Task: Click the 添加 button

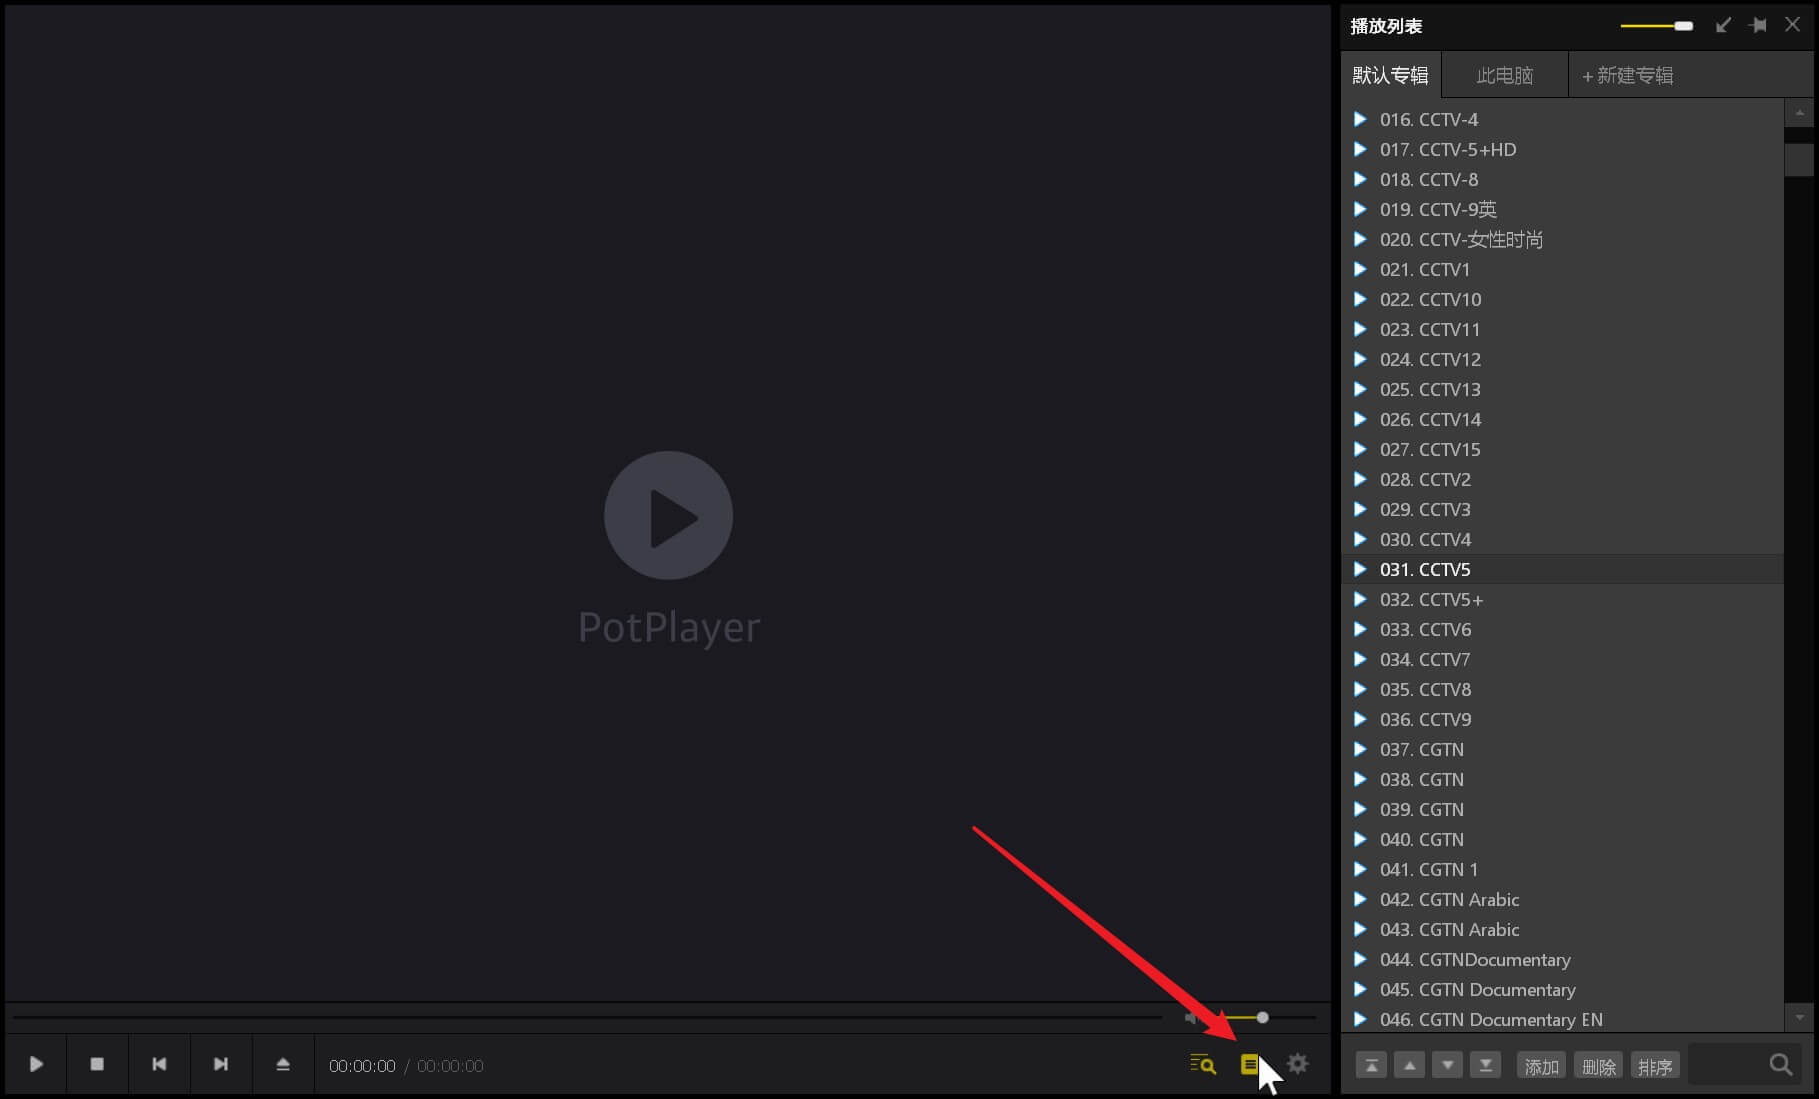Action: pyautogui.click(x=1541, y=1066)
